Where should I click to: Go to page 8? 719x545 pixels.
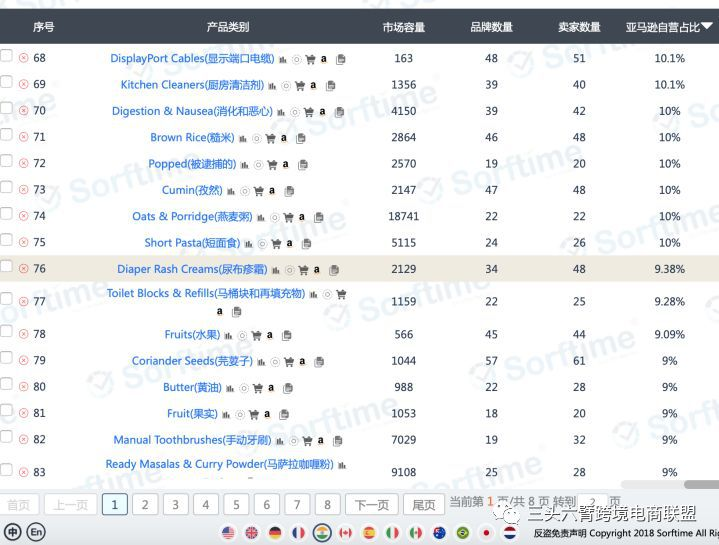327,505
